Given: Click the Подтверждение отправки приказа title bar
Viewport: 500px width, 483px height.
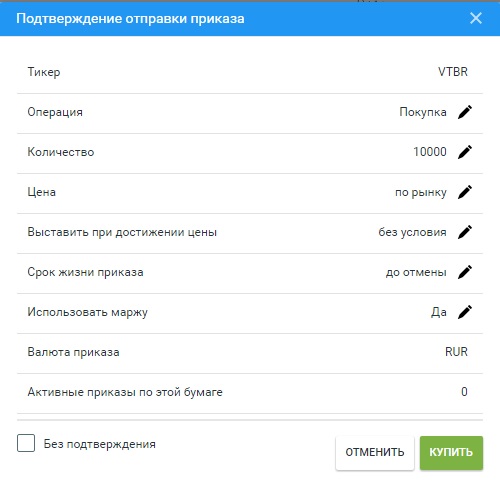Looking at the screenshot, I should click(250, 19).
